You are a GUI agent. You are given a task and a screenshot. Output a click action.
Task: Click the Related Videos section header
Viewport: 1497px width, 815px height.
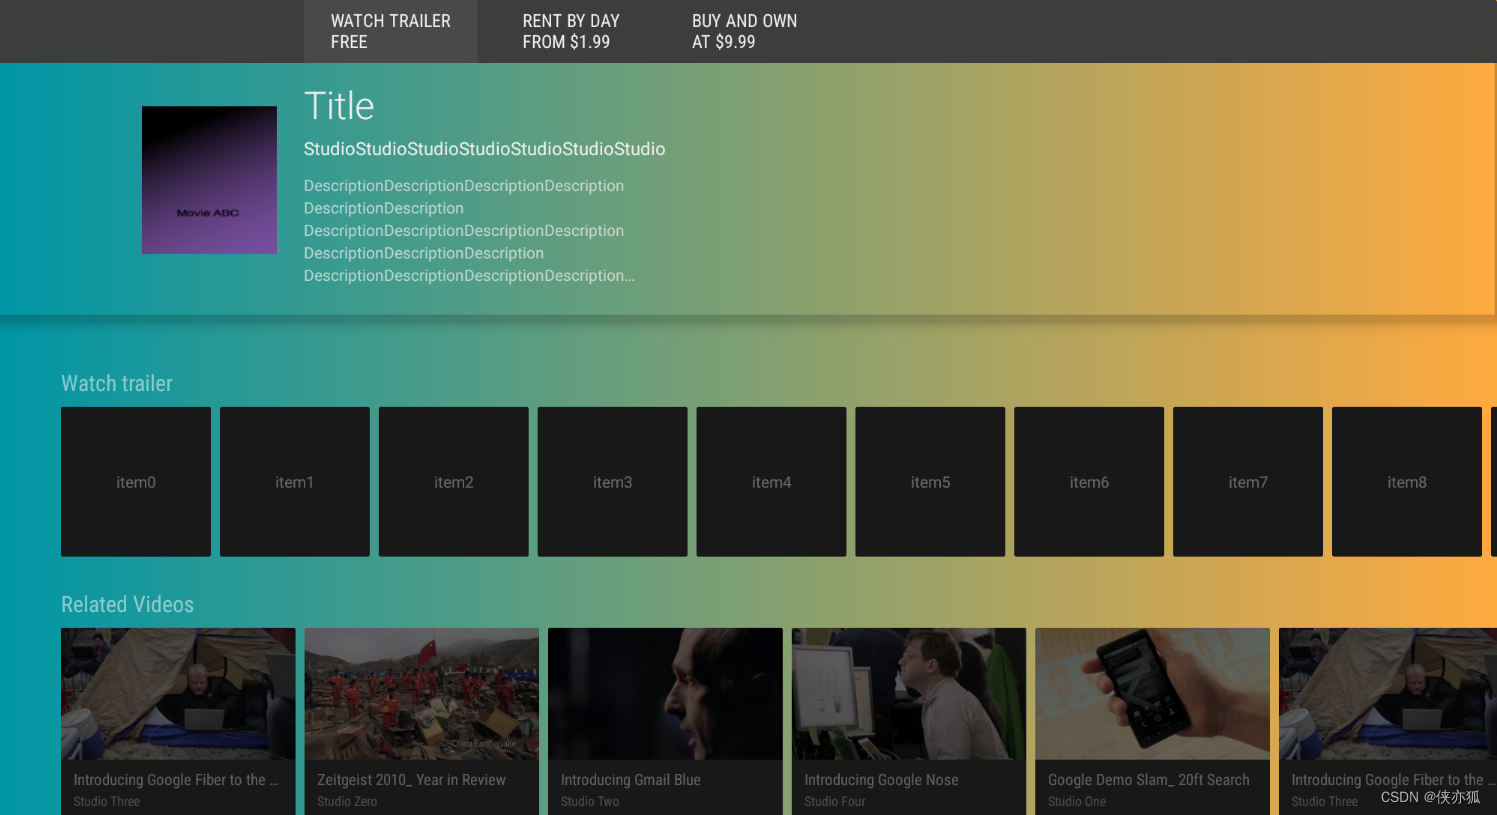coord(128,604)
